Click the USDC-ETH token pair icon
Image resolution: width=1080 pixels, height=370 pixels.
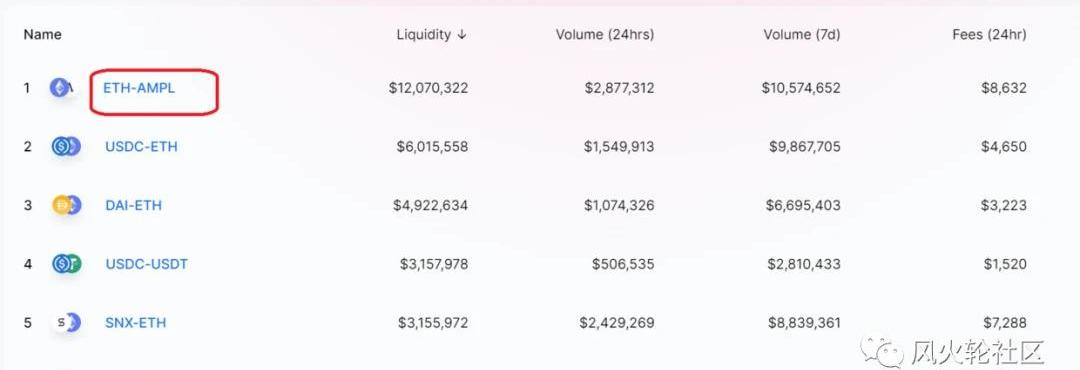[x=66, y=147]
